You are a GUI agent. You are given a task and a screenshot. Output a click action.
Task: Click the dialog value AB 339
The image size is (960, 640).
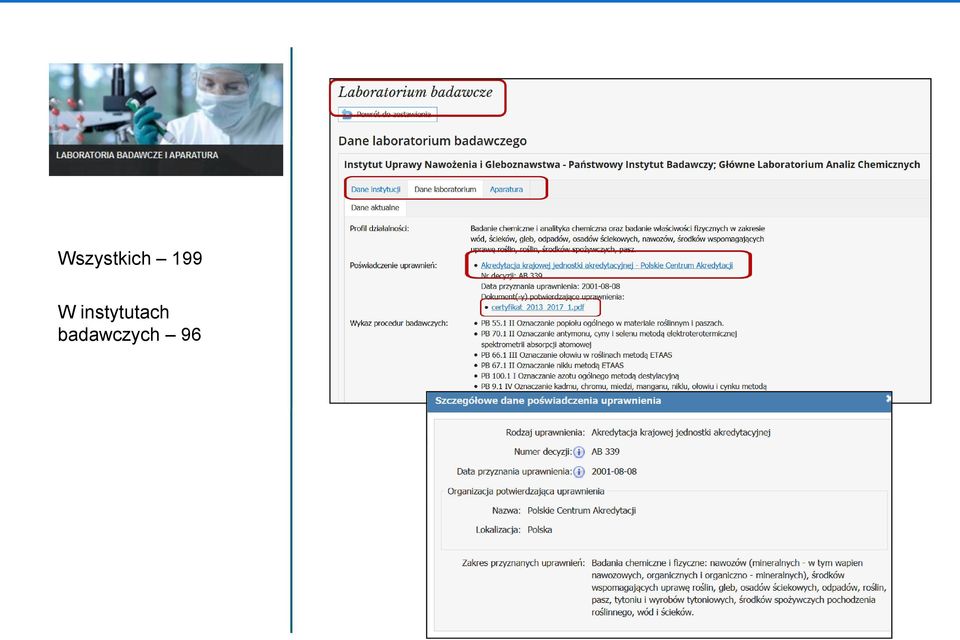click(605, 452)
